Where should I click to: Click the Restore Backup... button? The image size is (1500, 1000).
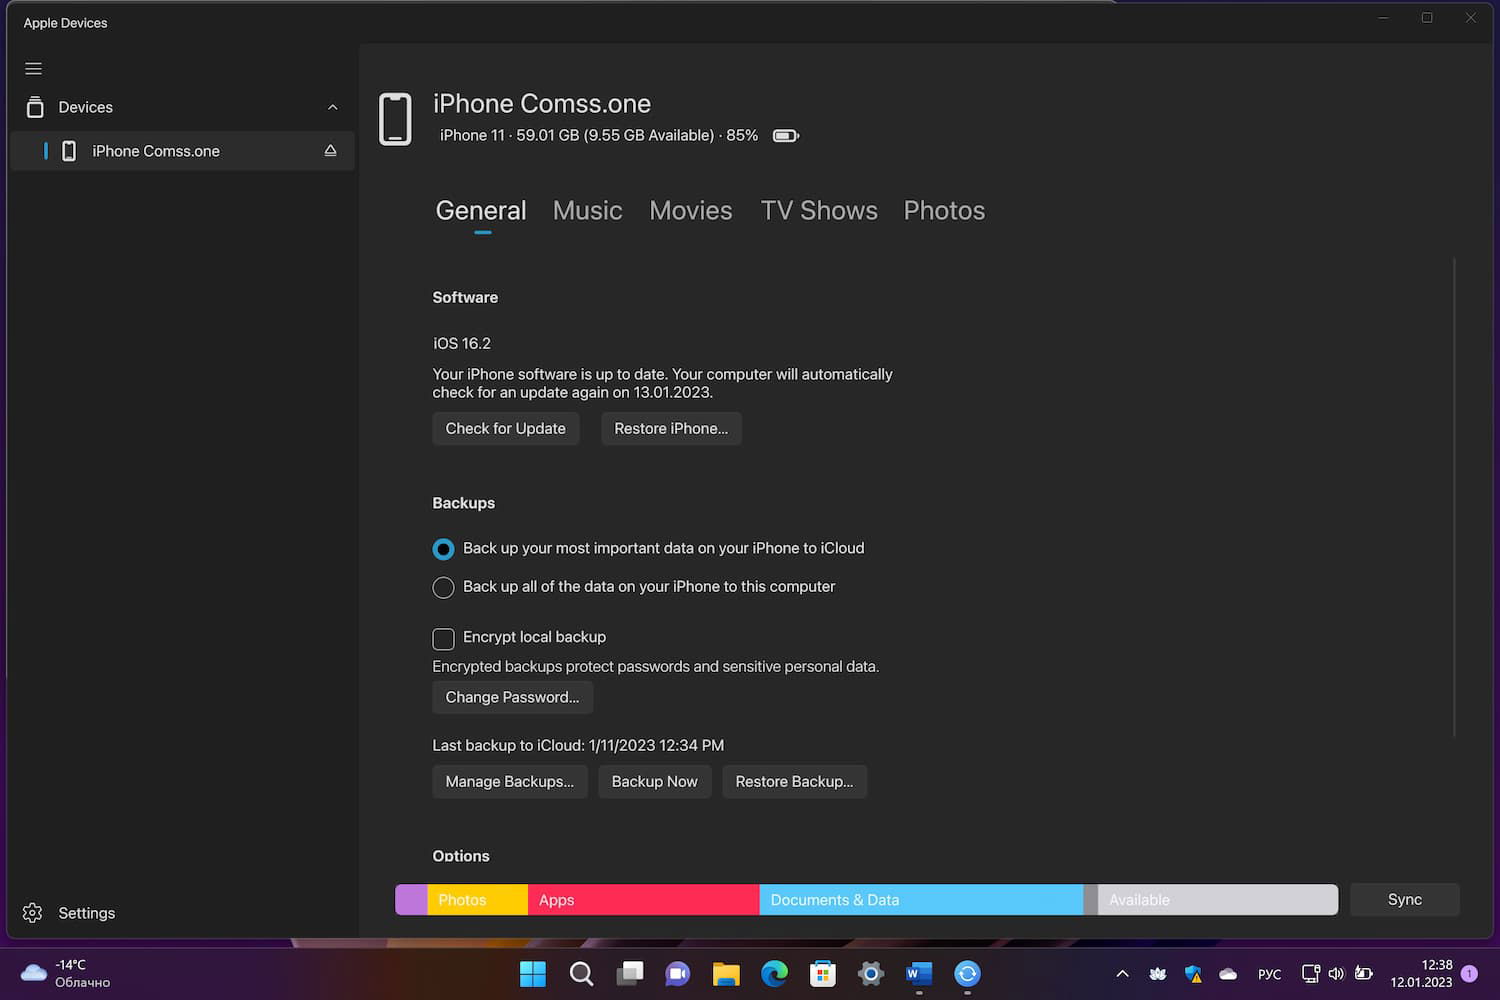795,781
